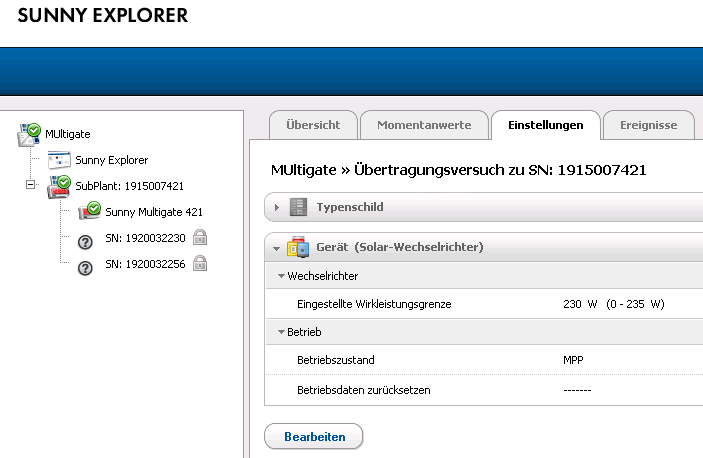Select the Einstellungen tab
Viewport: 703px width, 458px height.
click(x=546, y=125)
